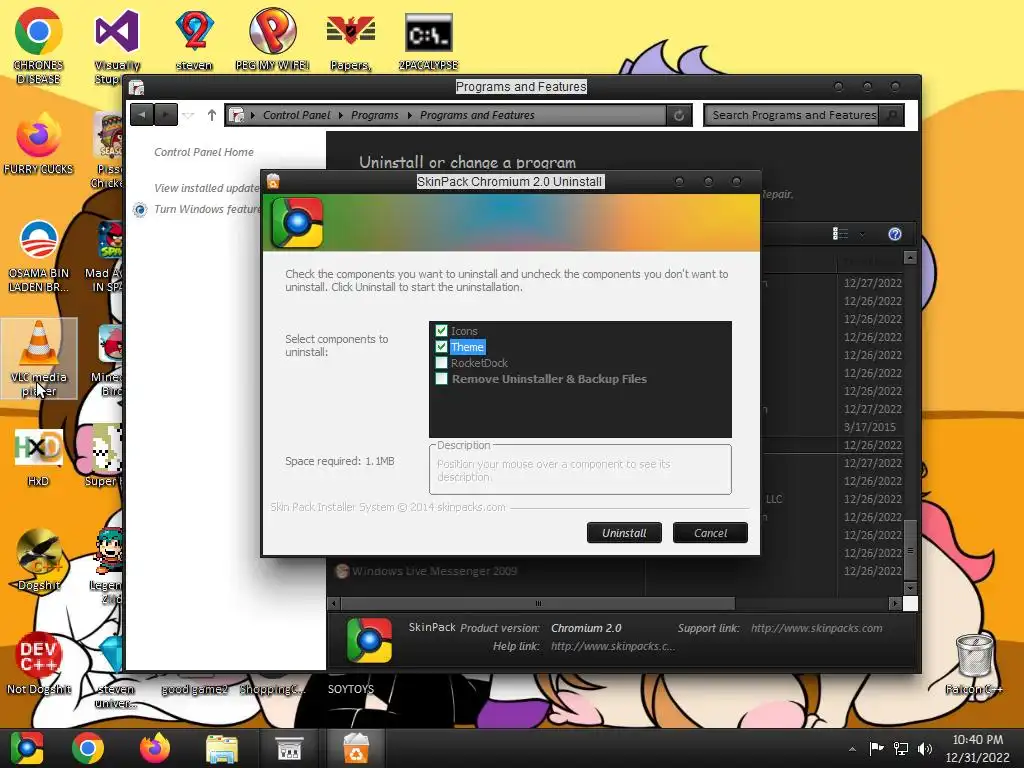The width and height of the screenshot is (1024, 768).
Task: Select the VLC media player desktop icon
Action: pyautogui.click(x=39, y=358)
